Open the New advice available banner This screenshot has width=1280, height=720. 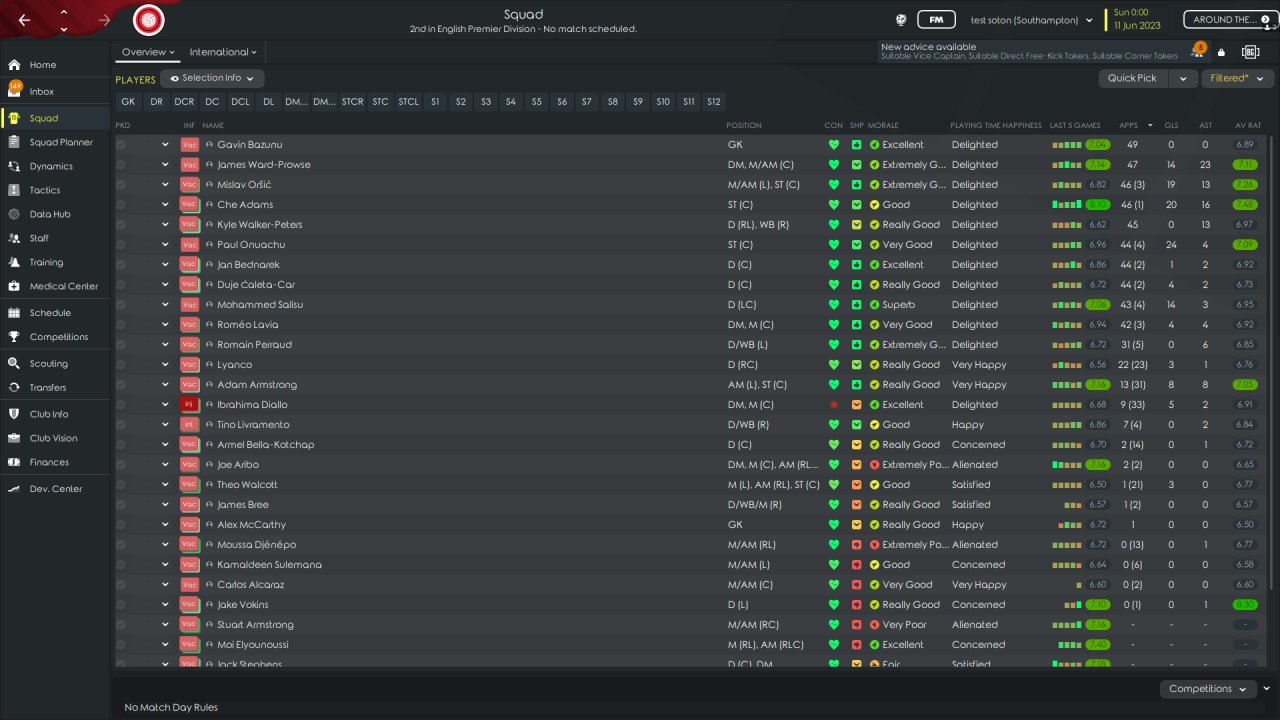point(1029,51)
